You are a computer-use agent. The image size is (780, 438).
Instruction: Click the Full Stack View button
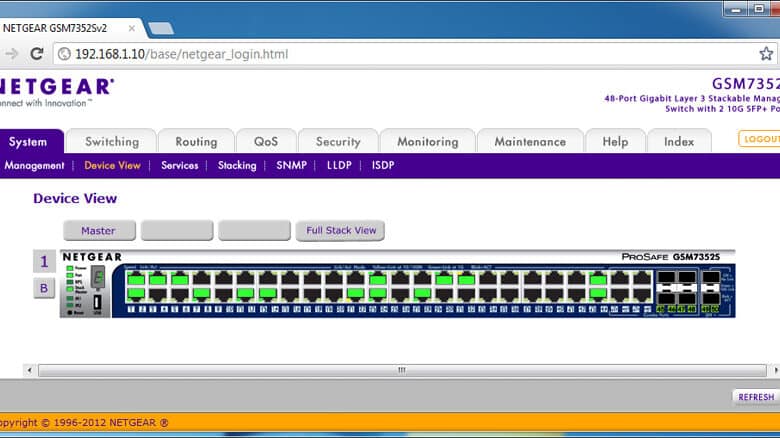[340, 230]
